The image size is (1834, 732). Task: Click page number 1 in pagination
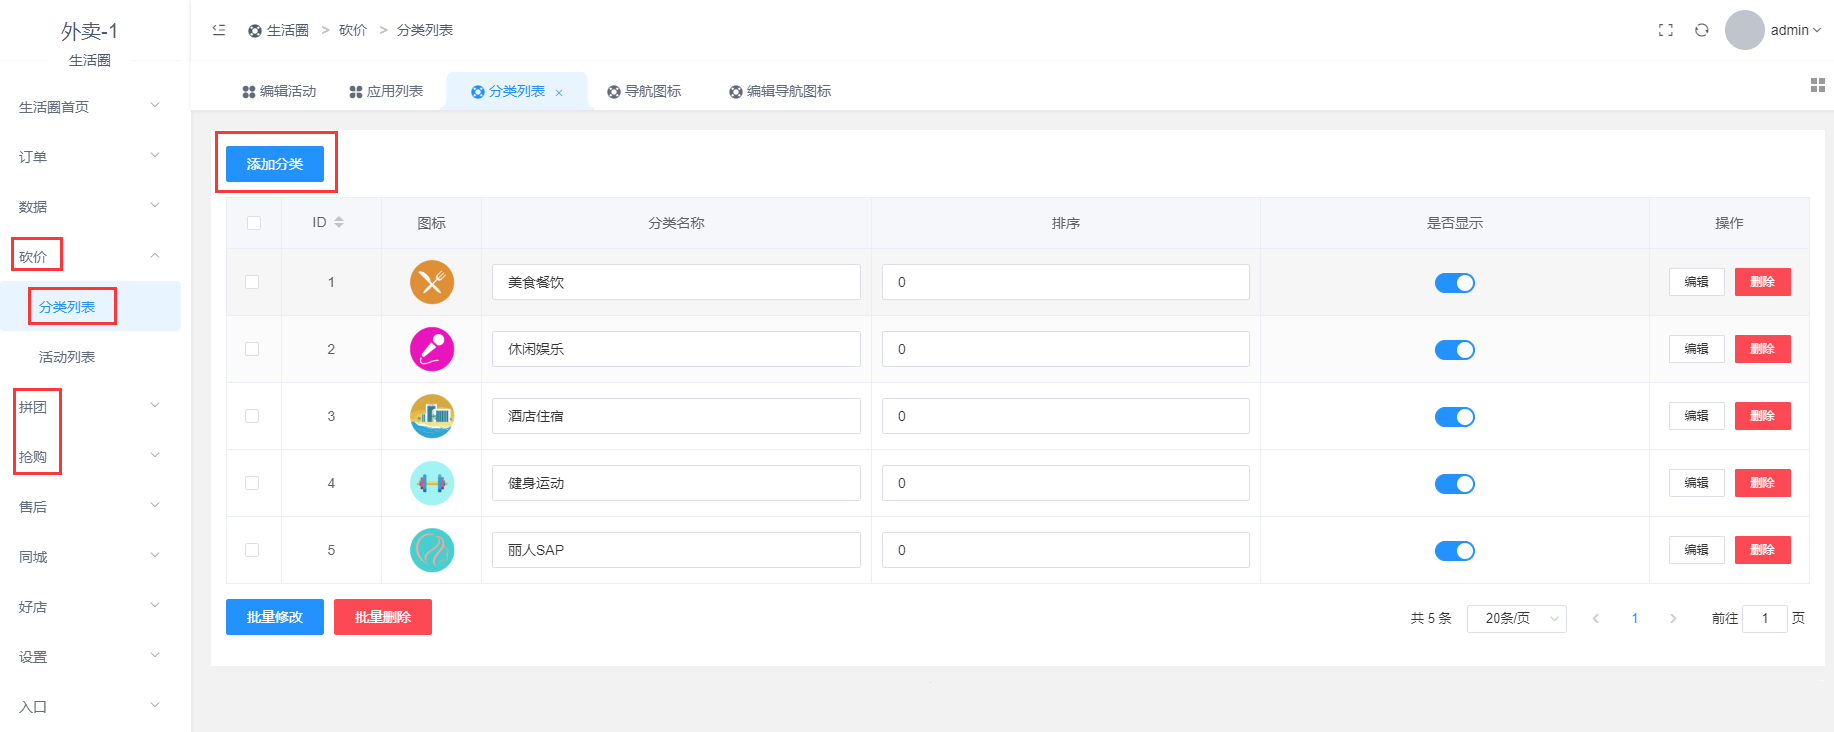[1635, 618]
